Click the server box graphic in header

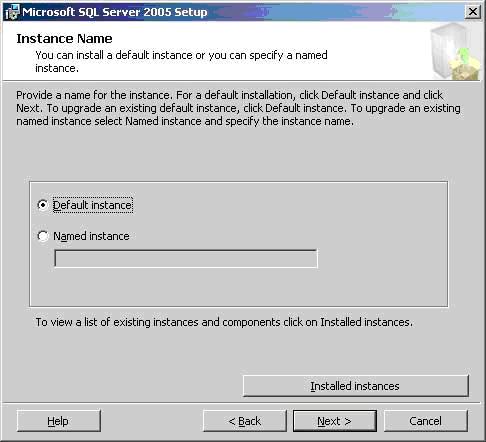click(455, 52)
